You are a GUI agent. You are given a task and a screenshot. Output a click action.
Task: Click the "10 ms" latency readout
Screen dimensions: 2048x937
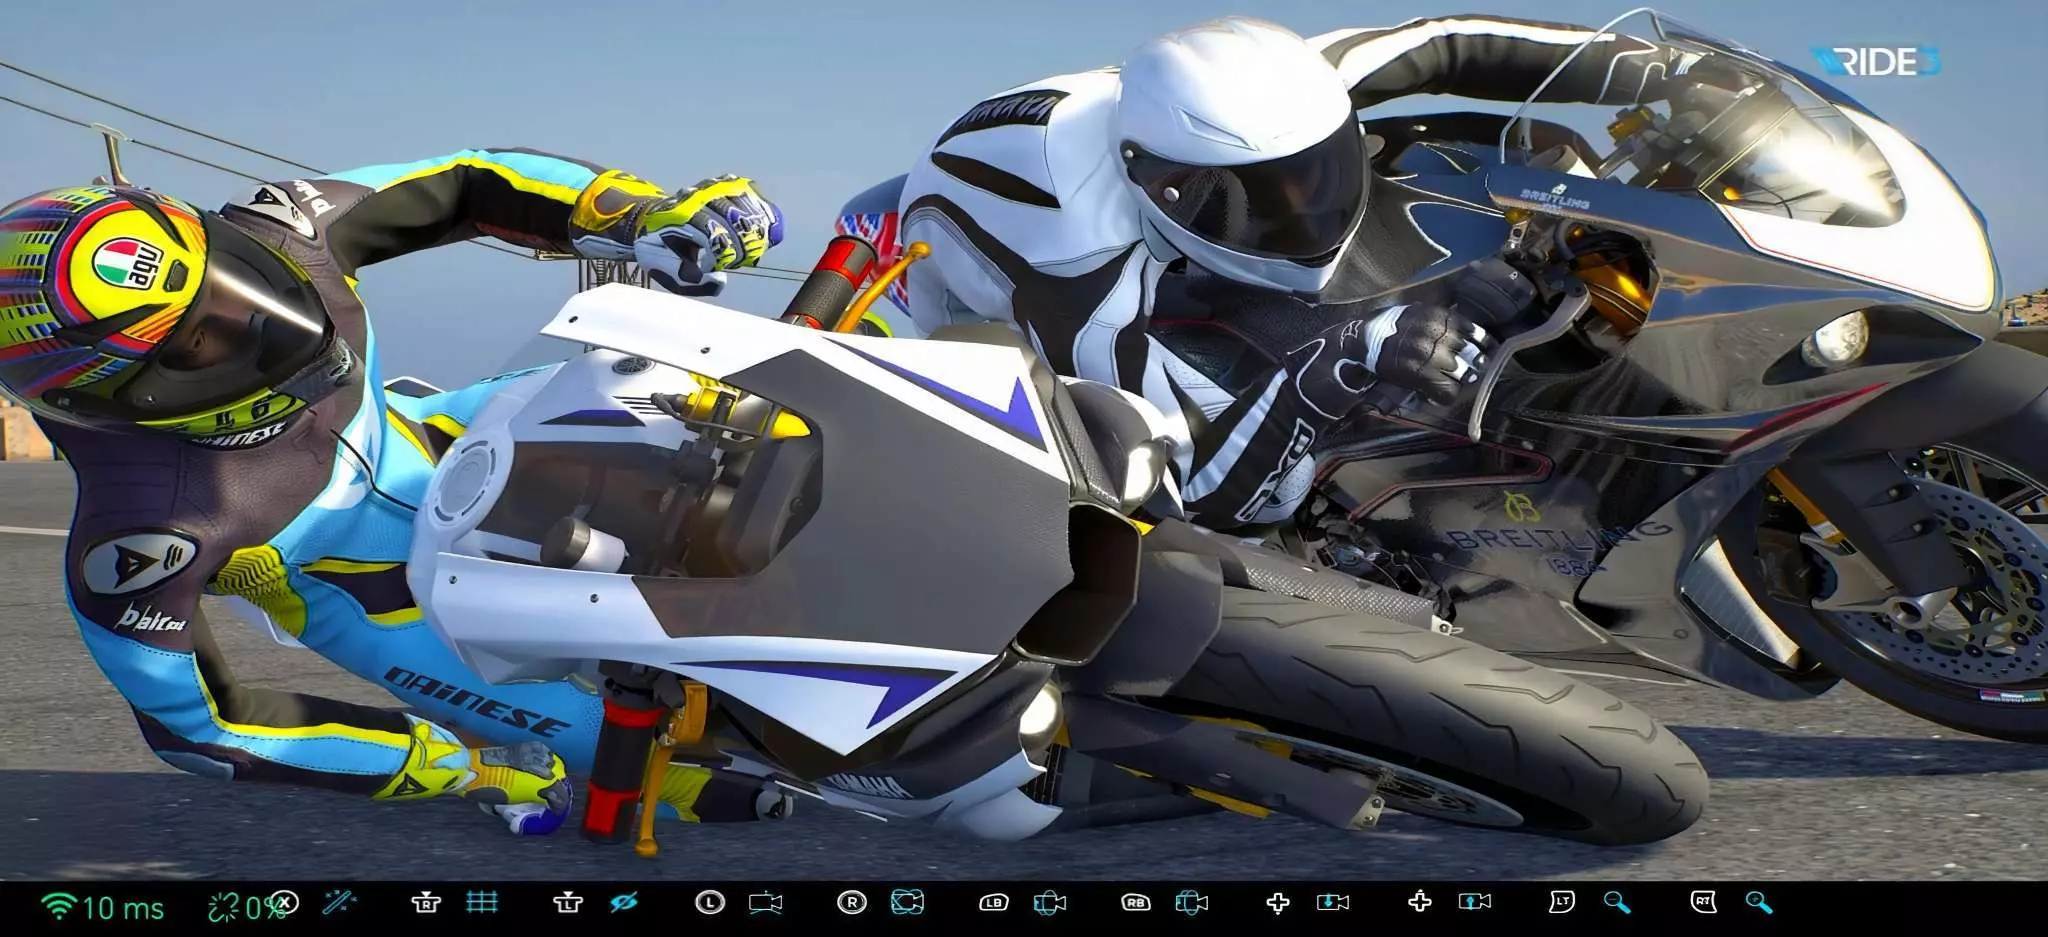click(x=123, y=908)
